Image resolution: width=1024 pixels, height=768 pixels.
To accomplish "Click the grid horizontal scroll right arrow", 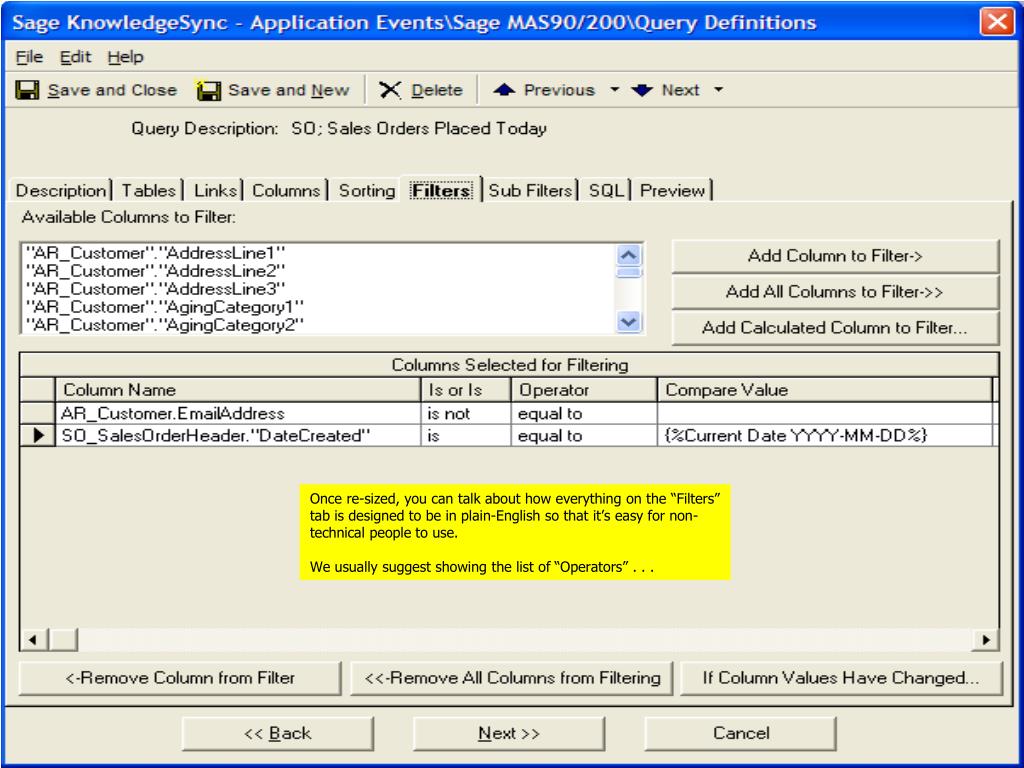I will click(985, 639).
